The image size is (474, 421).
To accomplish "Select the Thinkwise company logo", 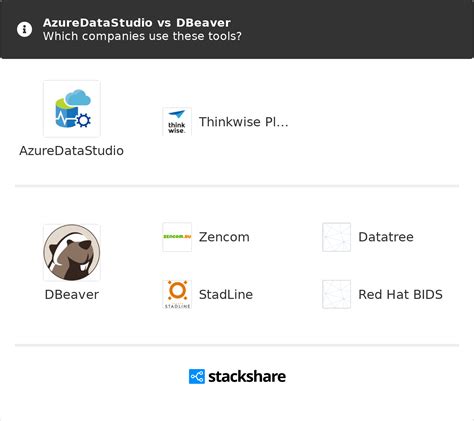I will [177, 122].
